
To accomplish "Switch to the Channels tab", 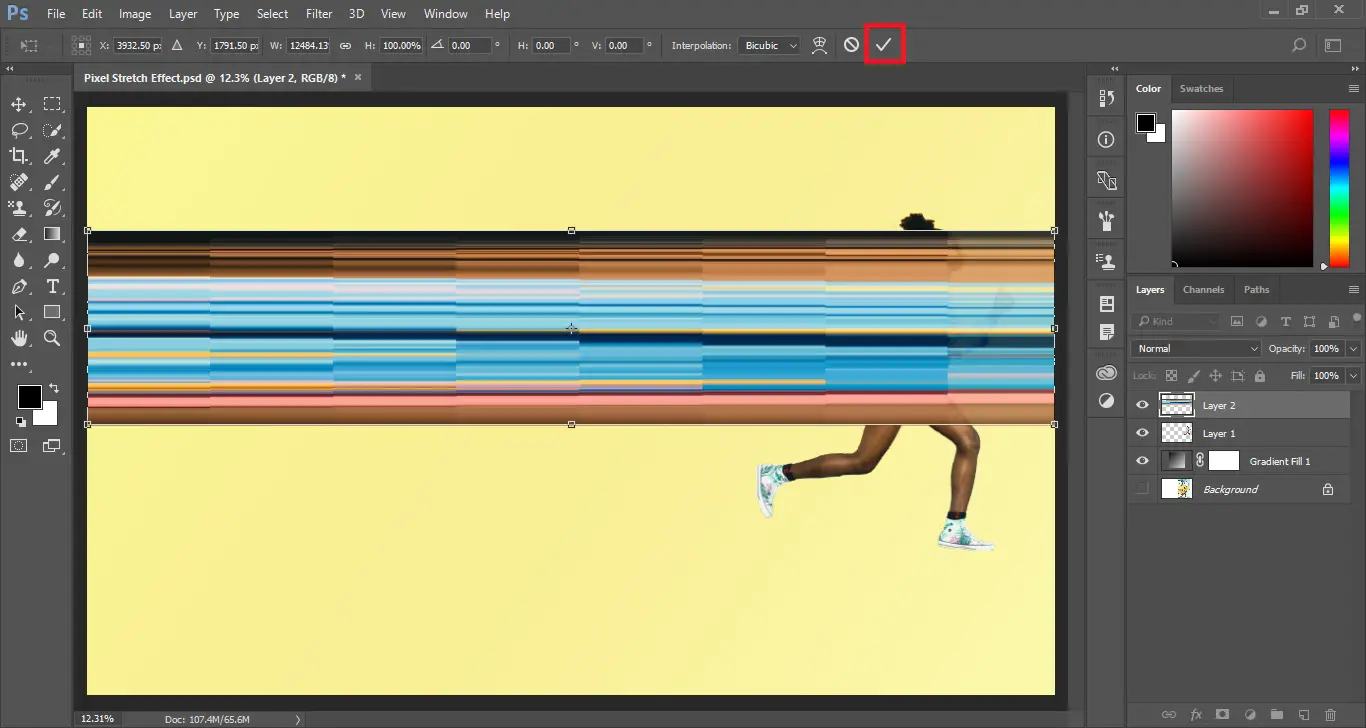I will click(1204, 289).
